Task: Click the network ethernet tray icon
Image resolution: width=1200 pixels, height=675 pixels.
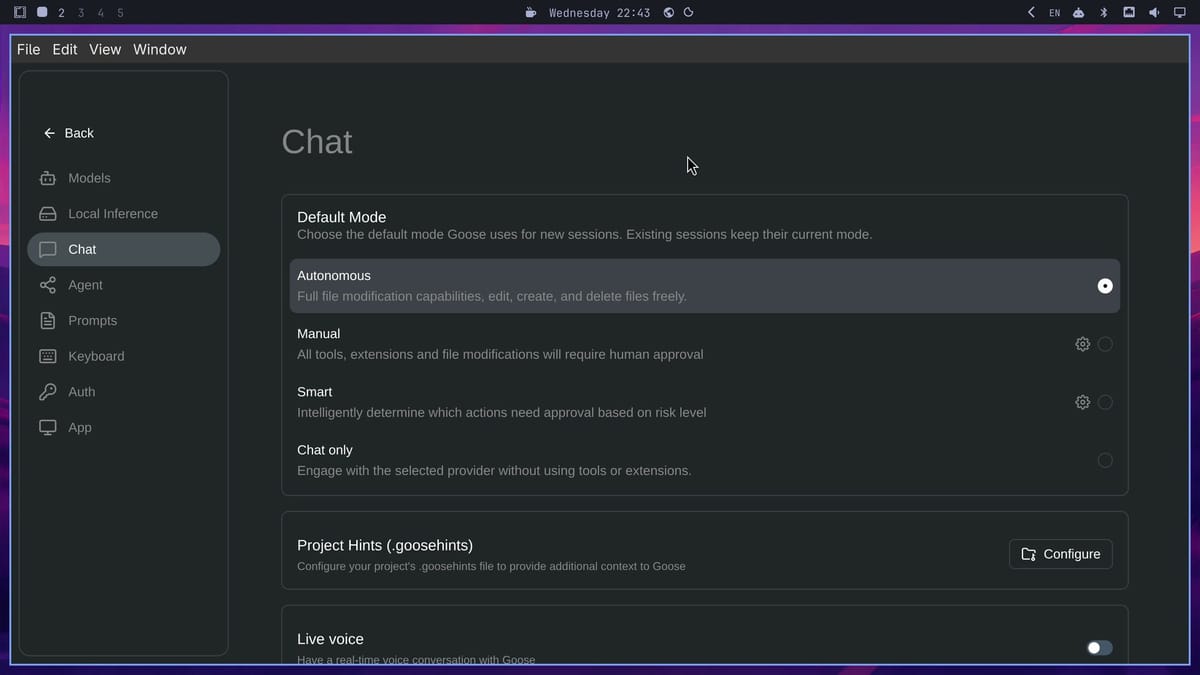Action: [1129, 13]
